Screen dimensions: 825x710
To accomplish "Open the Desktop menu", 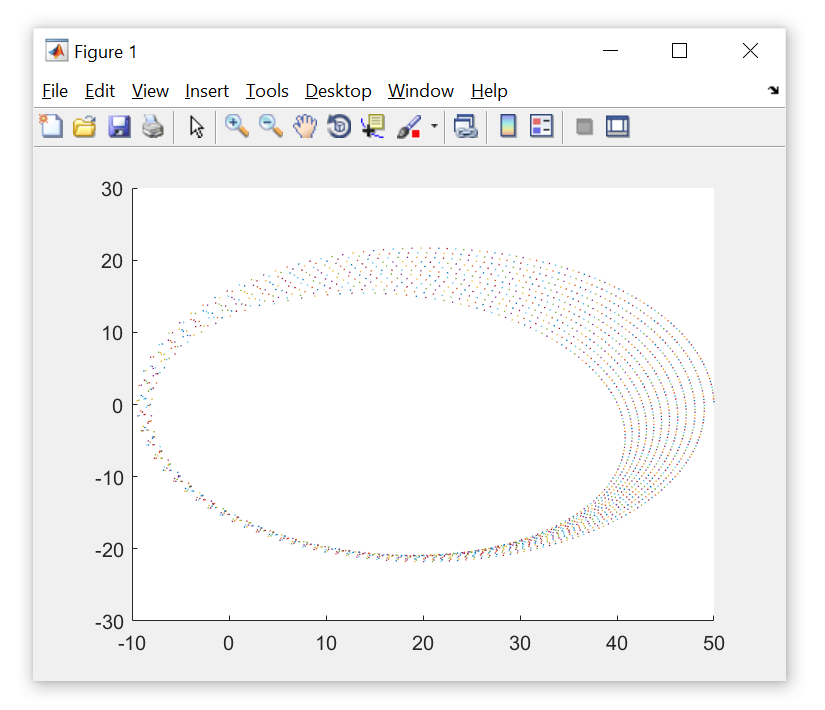I will (x=338, y=91).
